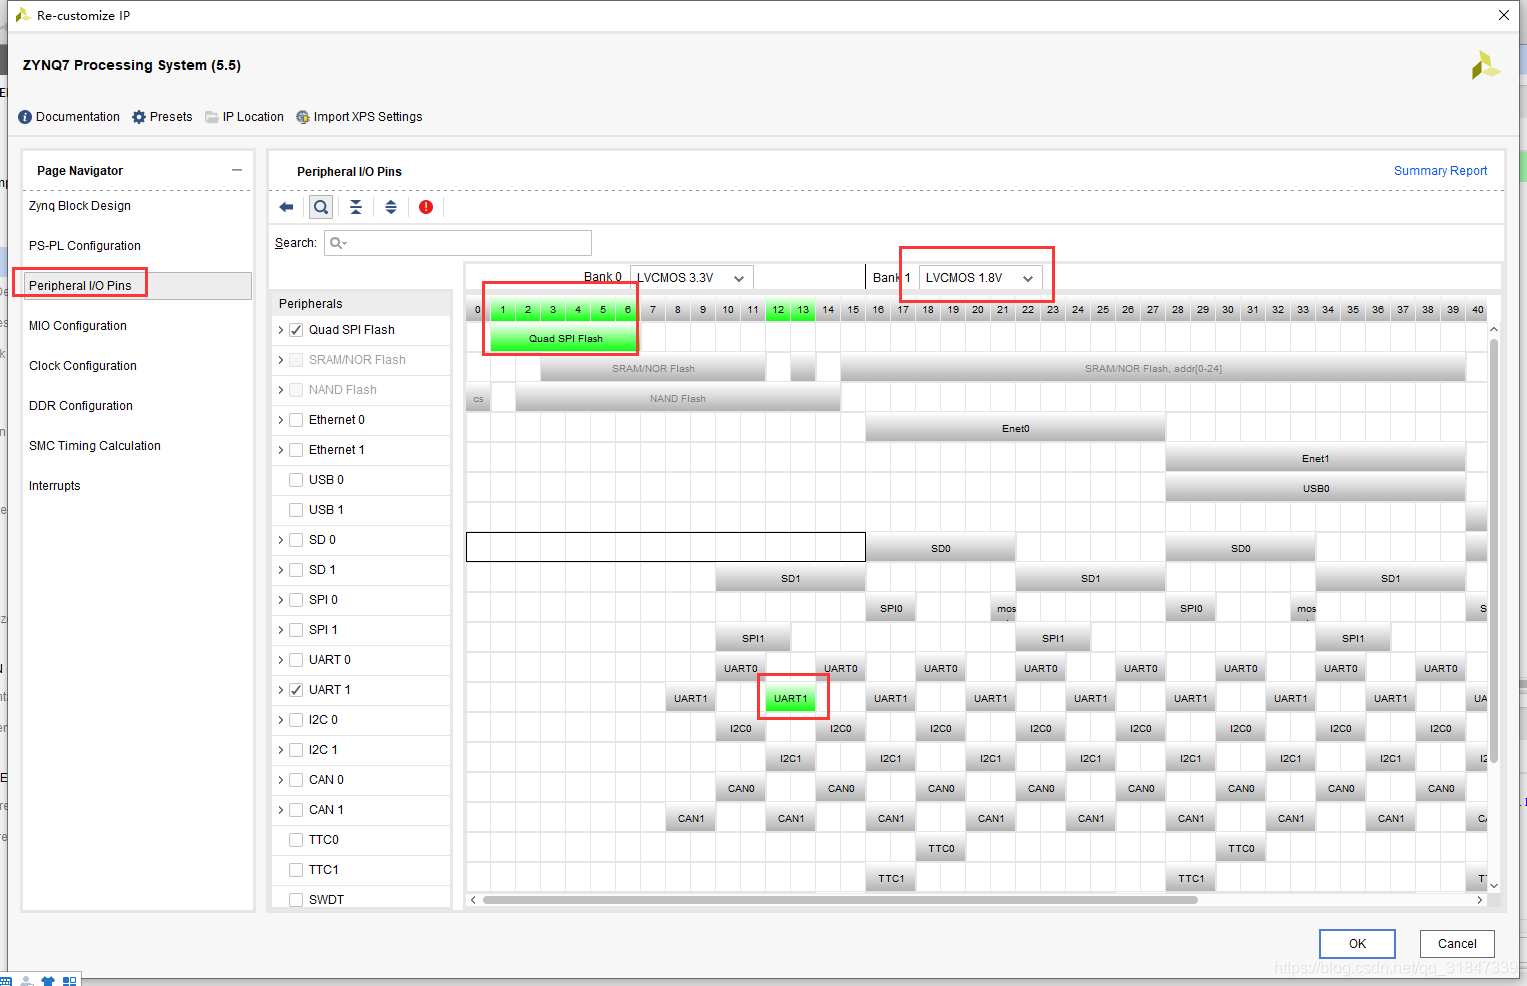Click the collapse all toolbar icon
The width and height of the screenshot is (1527, 986).
tap(356, 207)
